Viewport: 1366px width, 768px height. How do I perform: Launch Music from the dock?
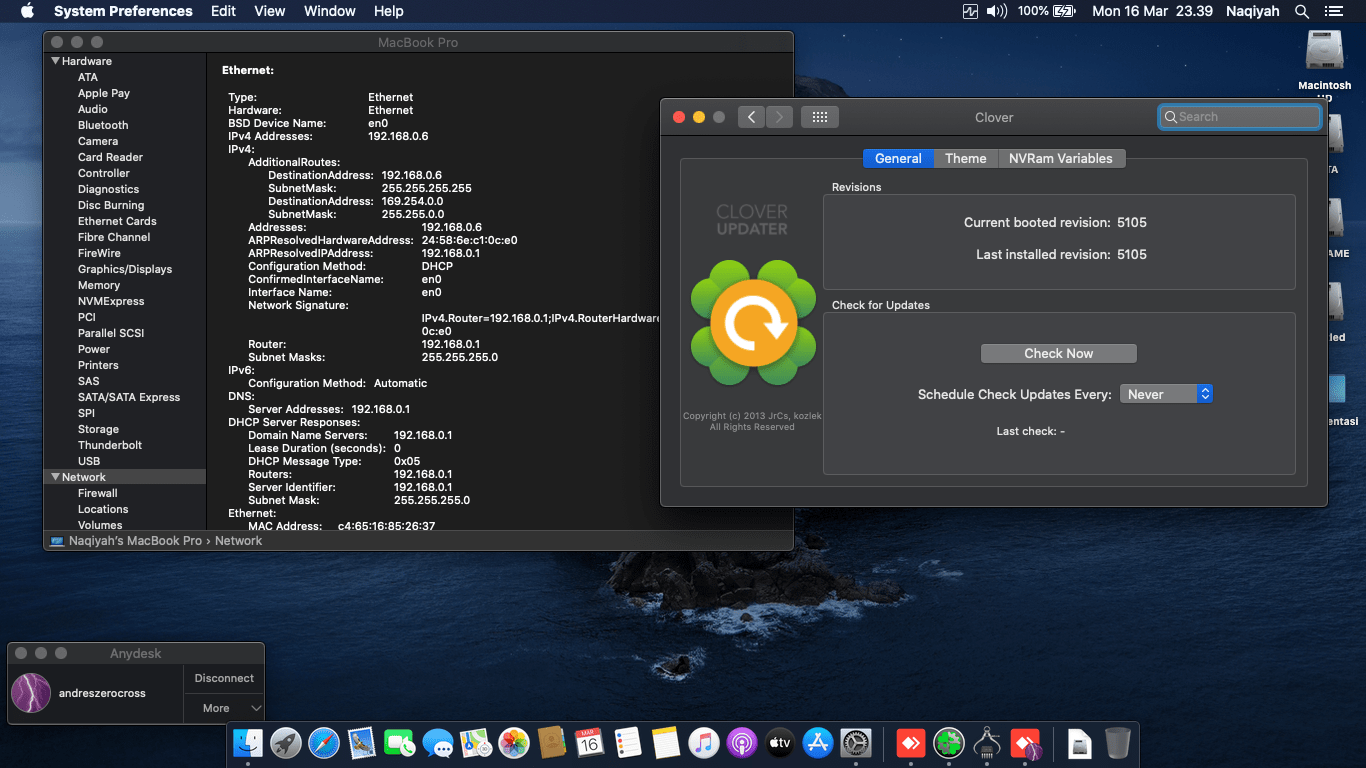click(x=704, y=743)
